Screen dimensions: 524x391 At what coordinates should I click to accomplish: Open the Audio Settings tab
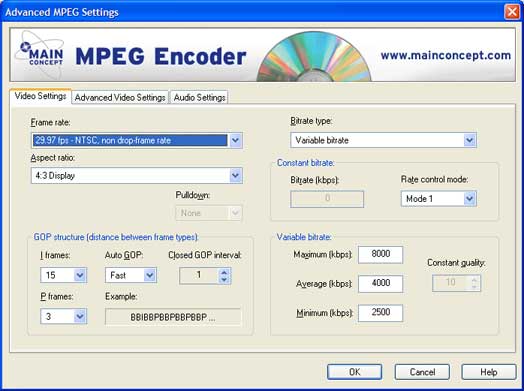click(x=200, y=97)
